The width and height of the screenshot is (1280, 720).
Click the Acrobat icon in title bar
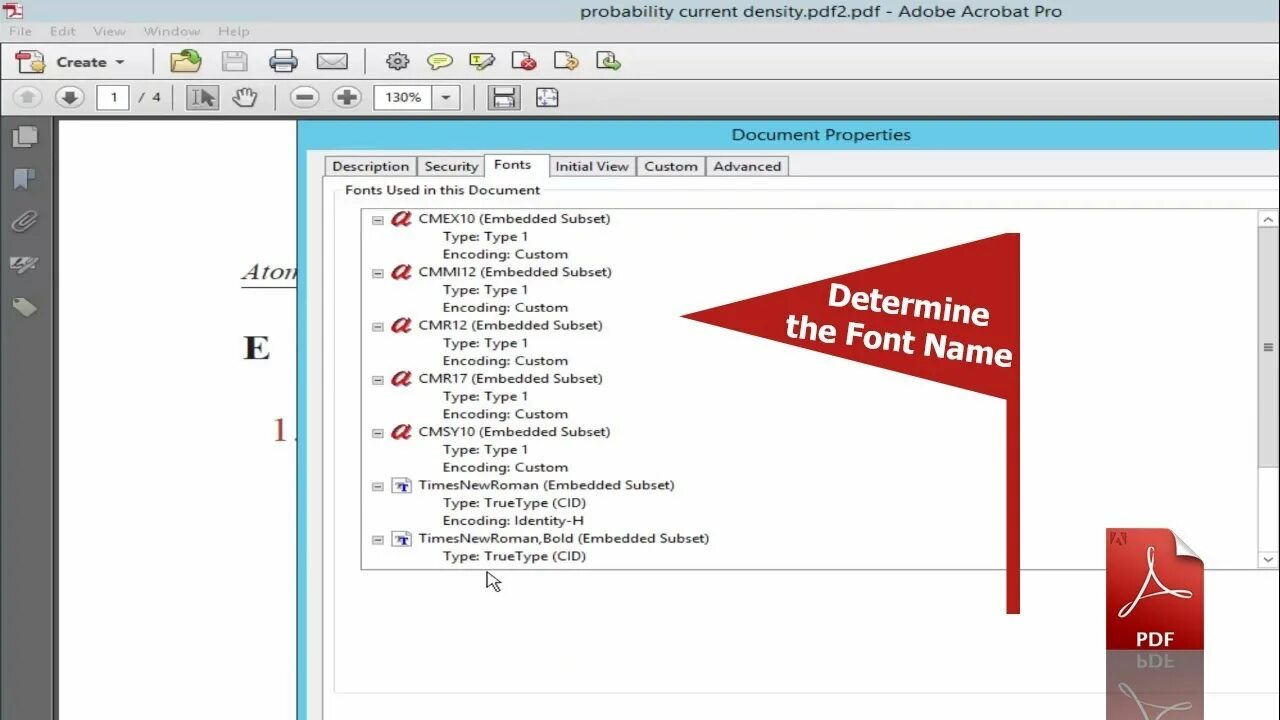[x=13, y=11]
